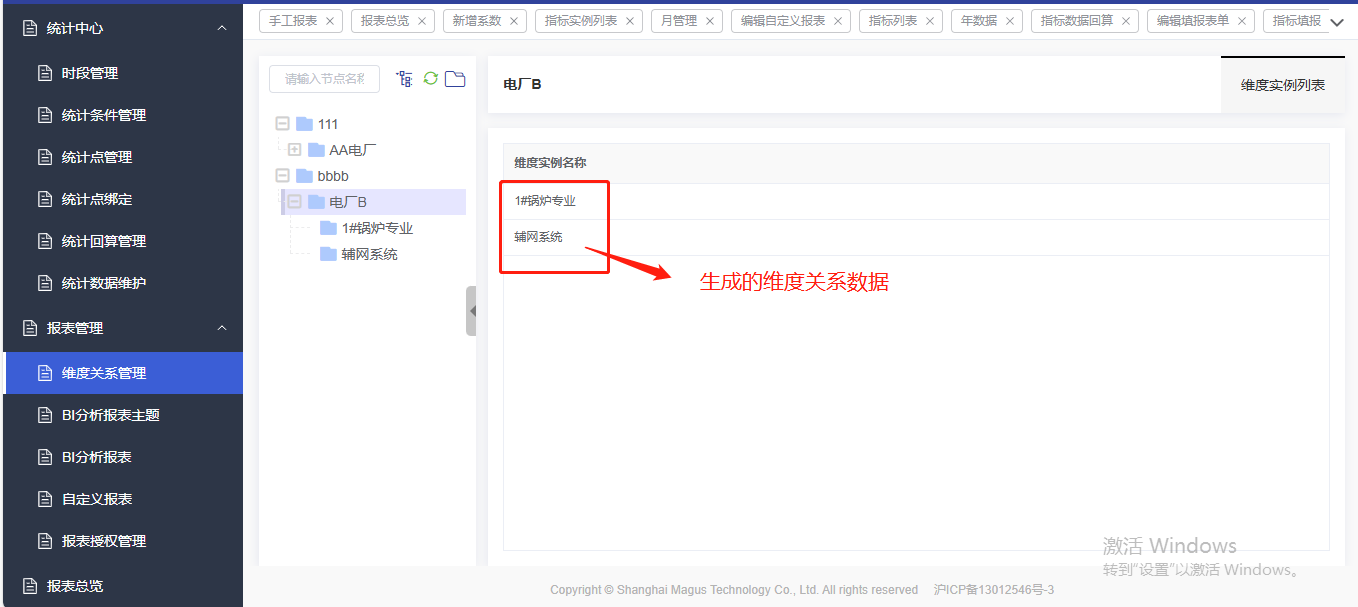Select the 辅网系统 tree node

(x=369, y=254)
